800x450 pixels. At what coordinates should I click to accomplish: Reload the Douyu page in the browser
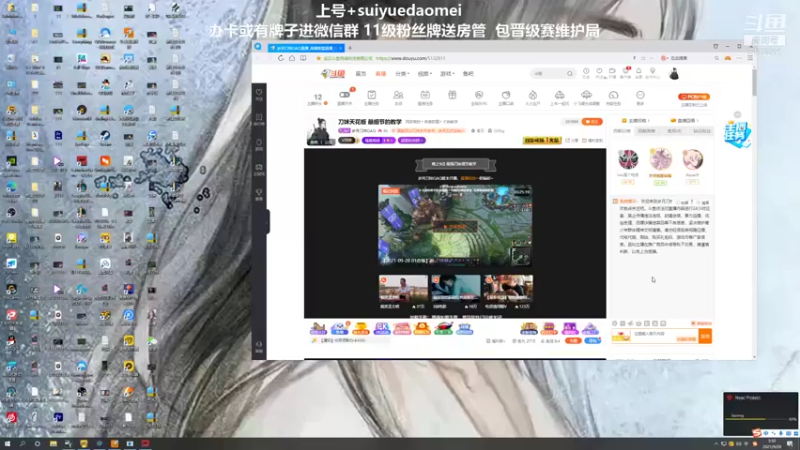[x=281, y=58]
